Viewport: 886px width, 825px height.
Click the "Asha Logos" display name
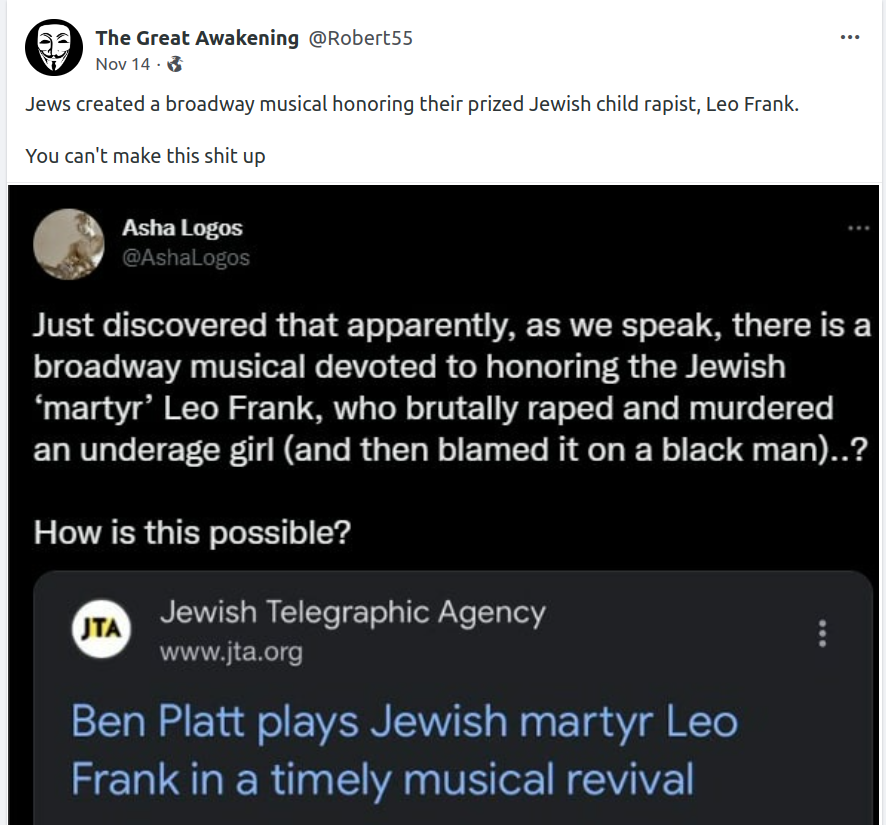(182, 229)
